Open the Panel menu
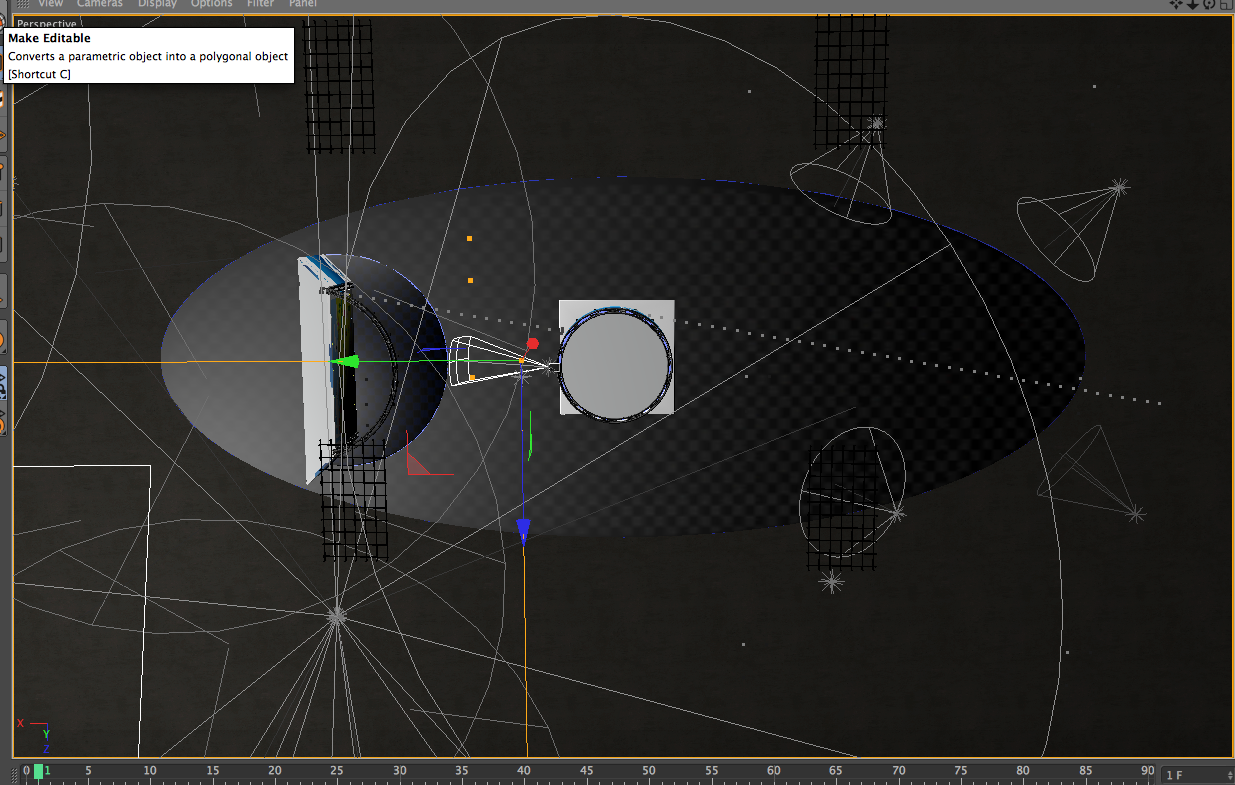Screen dimensions: 1235x785 [302, 4]
